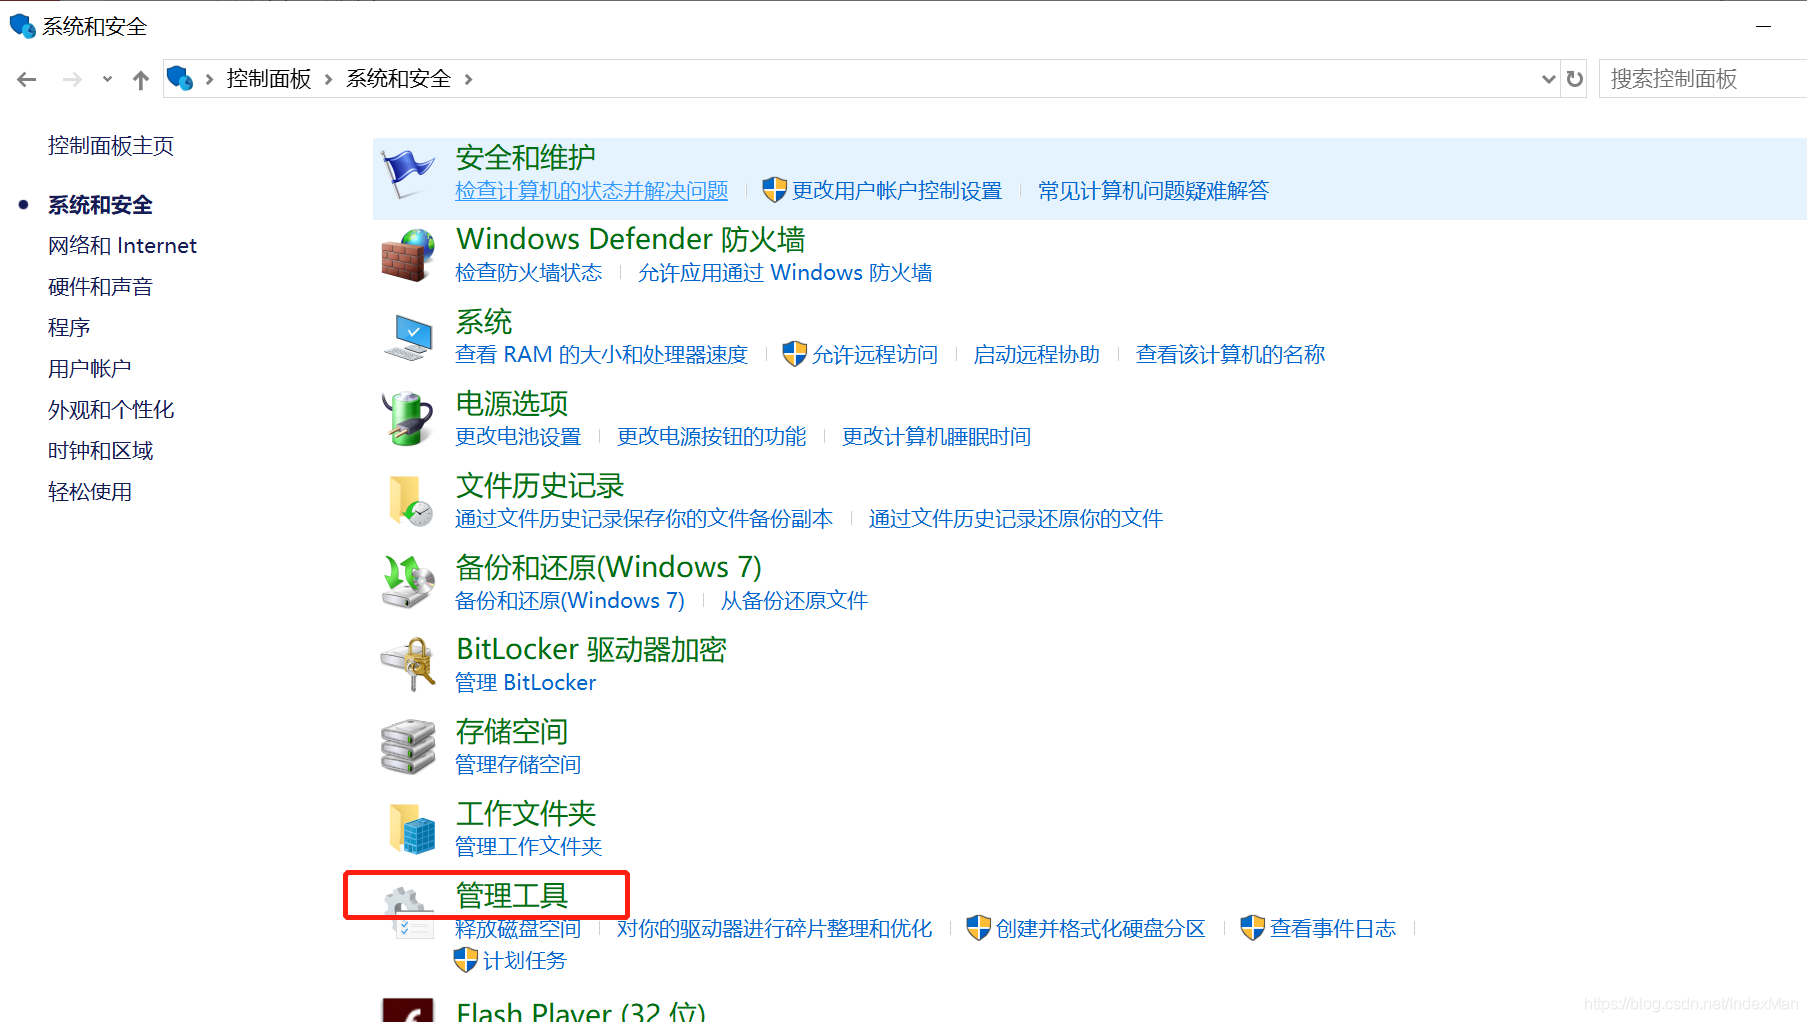Open 允许应用通过 Windows 防火墙 link

click(x=785, y=273)
